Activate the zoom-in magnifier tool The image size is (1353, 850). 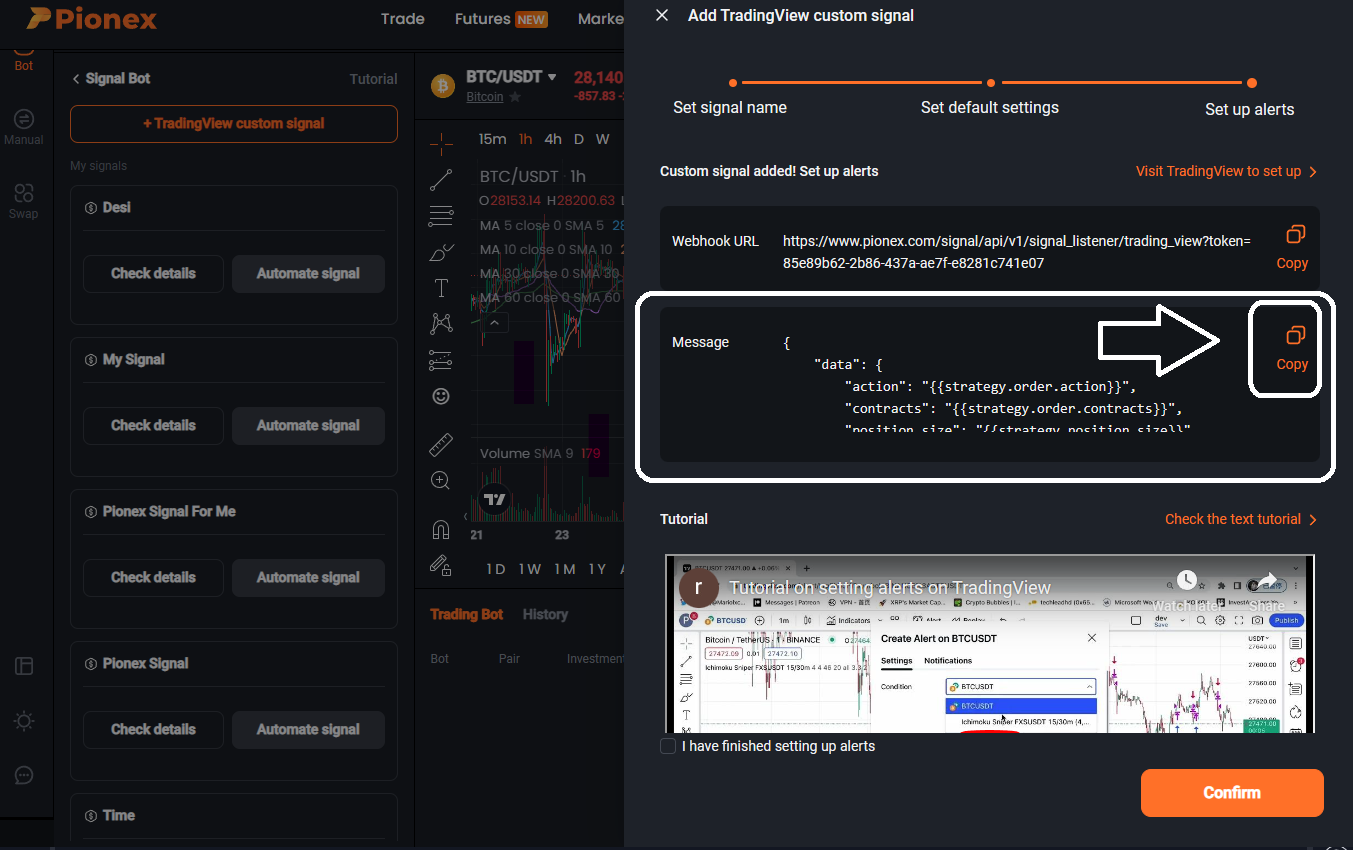440,480
